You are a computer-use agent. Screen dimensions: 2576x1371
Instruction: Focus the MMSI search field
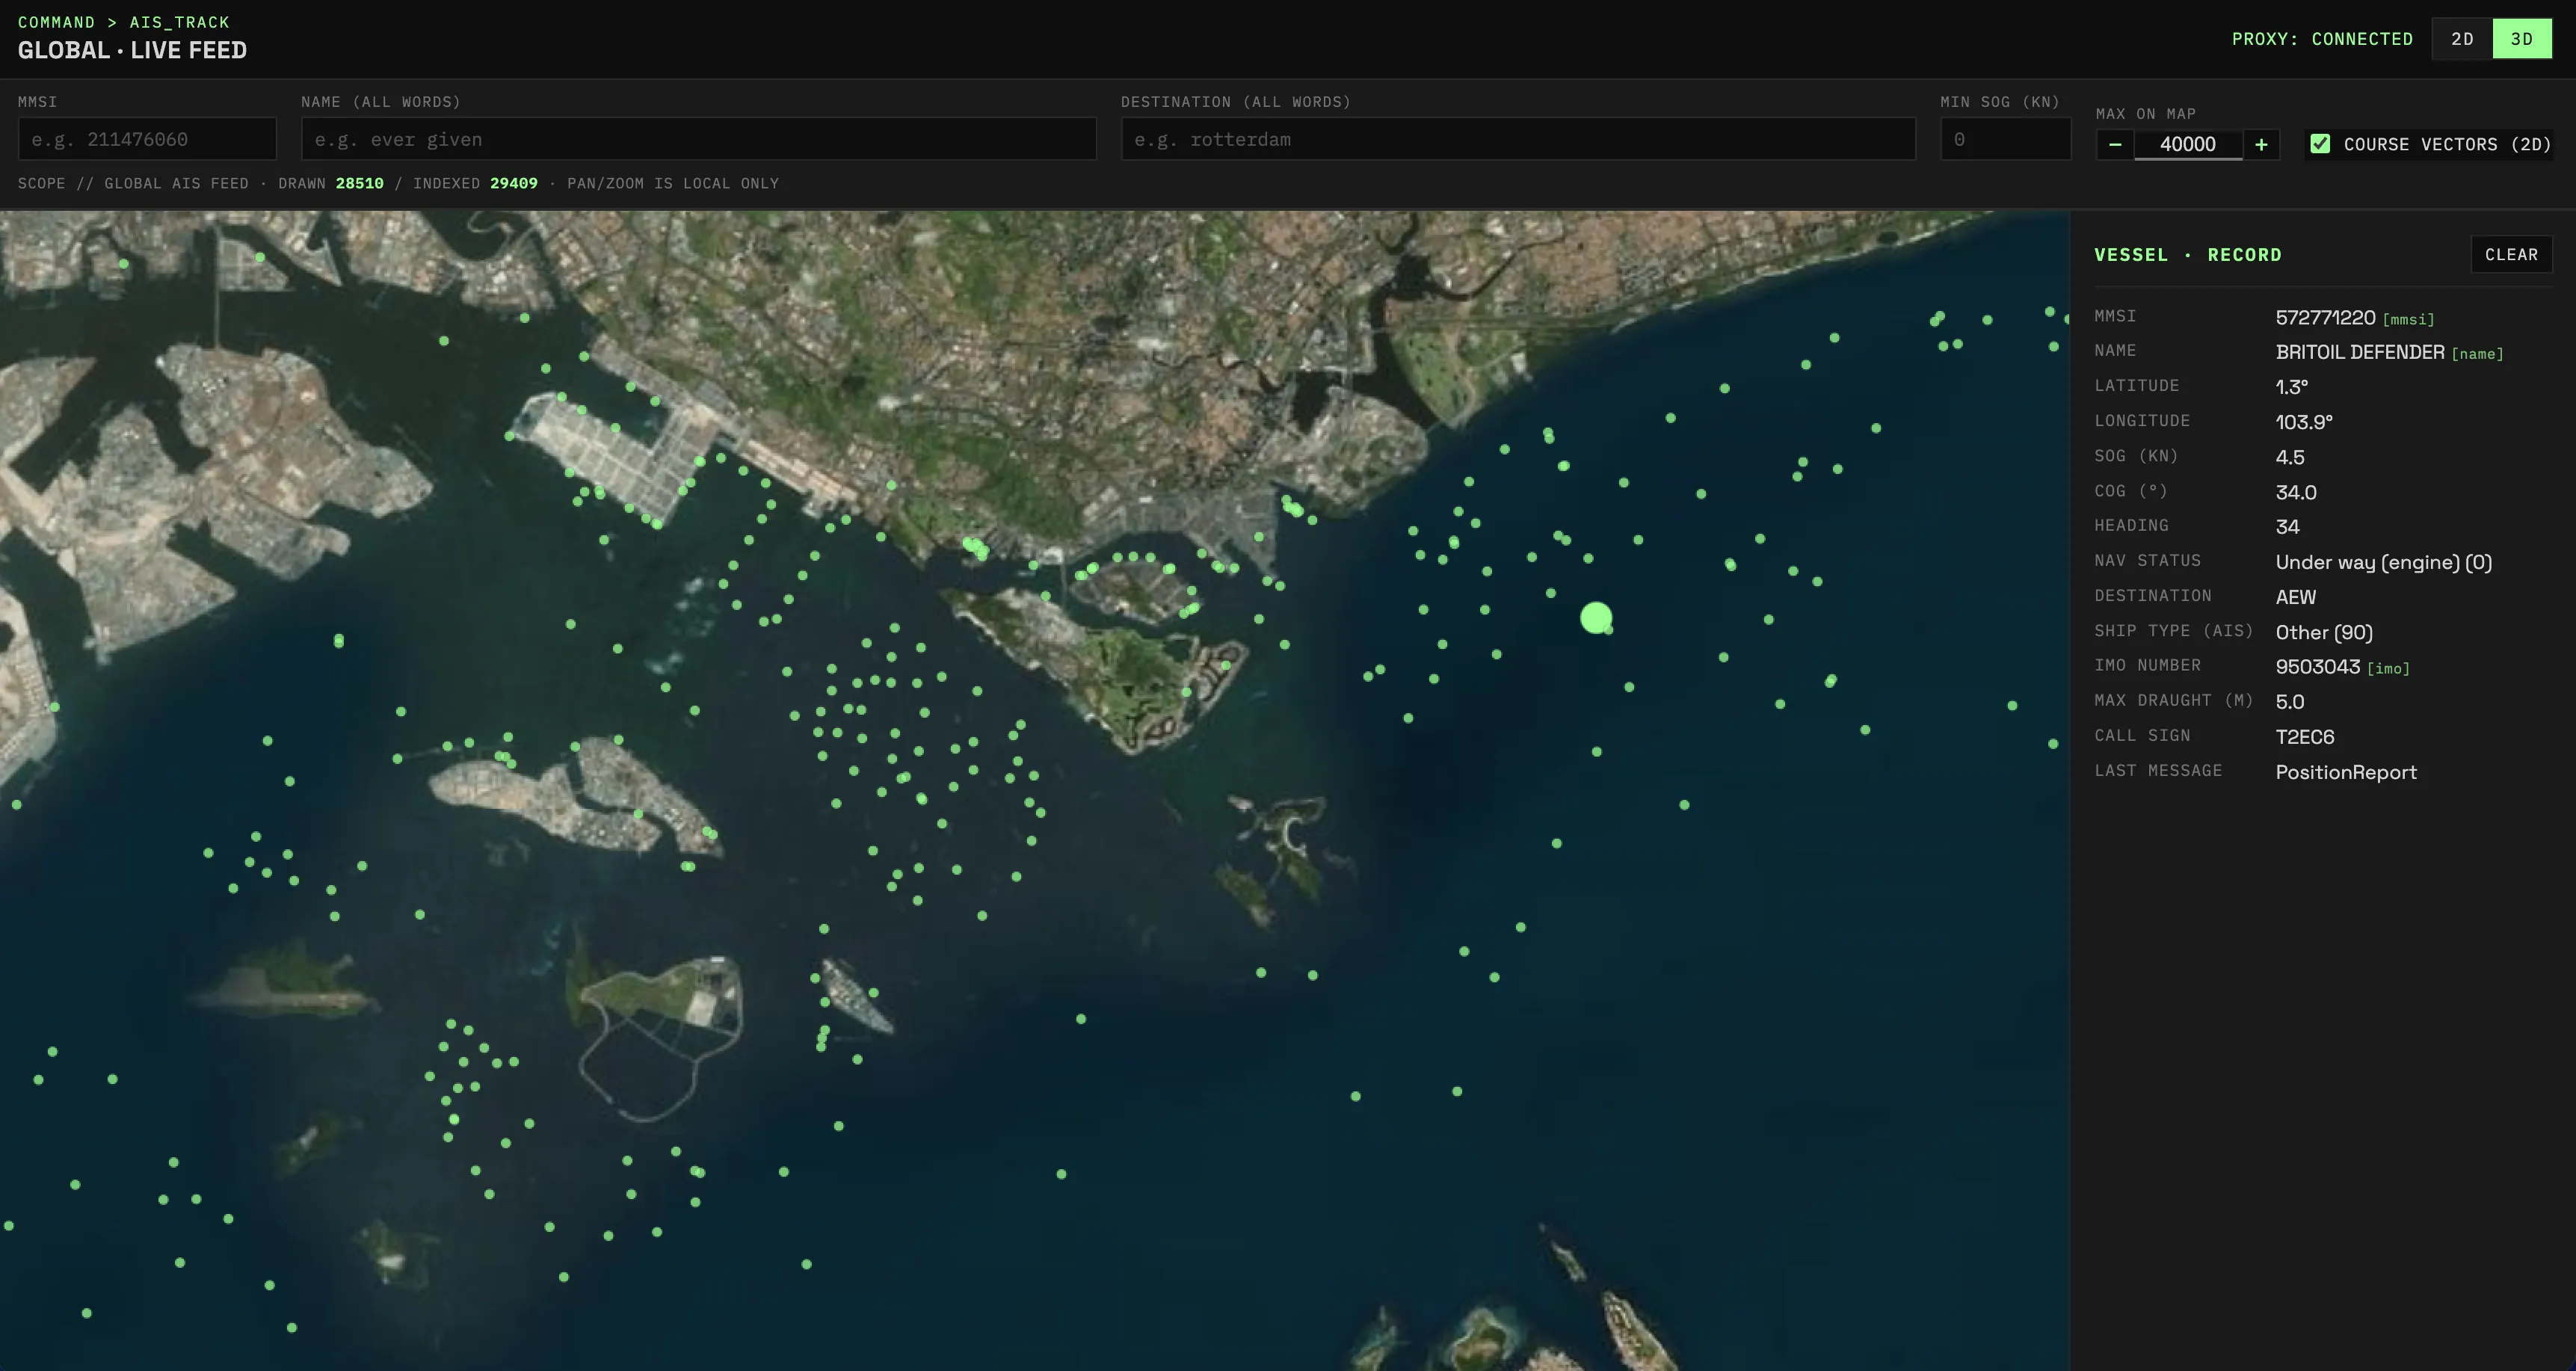click(x=147, y=139)
